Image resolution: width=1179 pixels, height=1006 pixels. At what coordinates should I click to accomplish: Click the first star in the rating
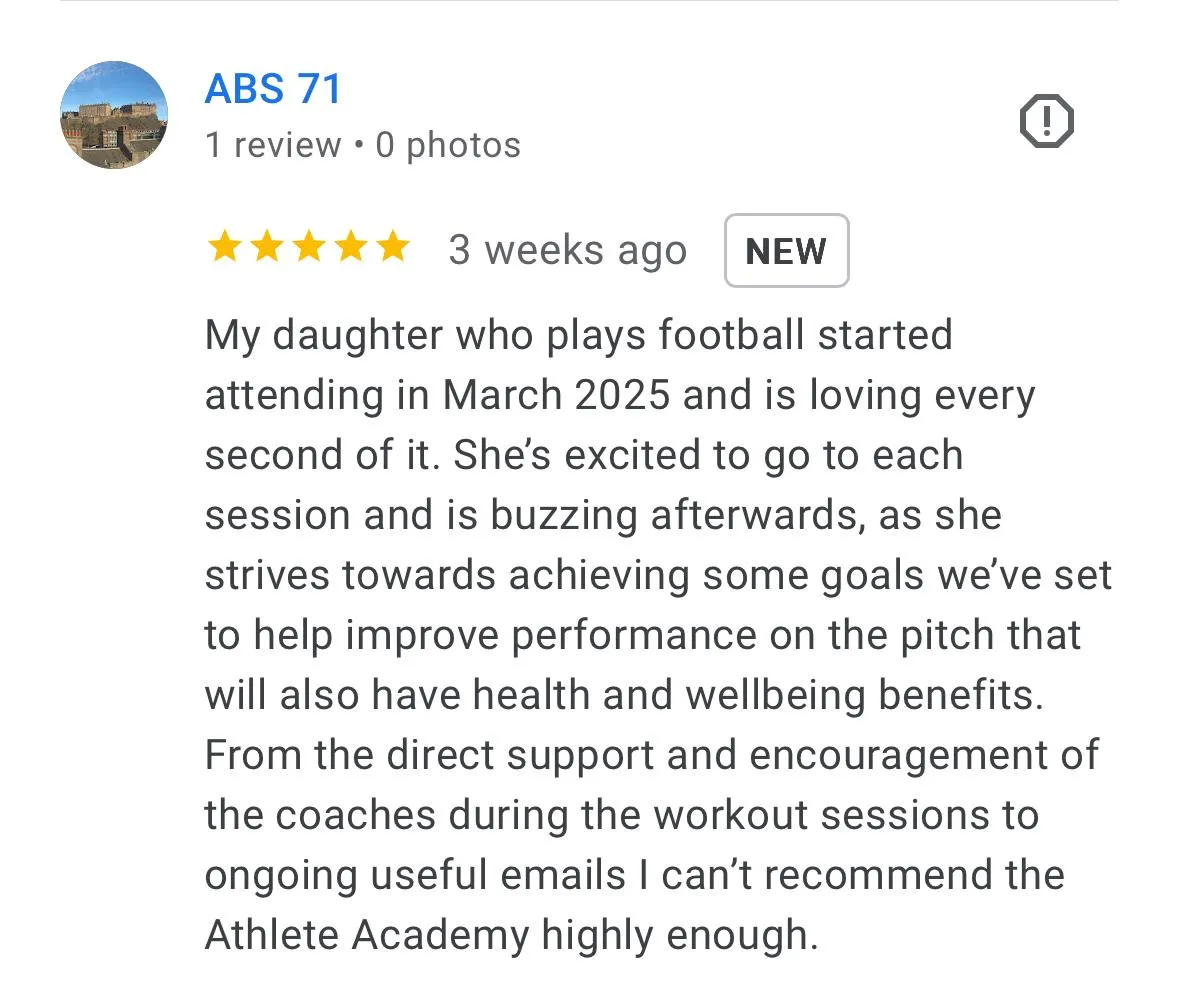point(223,247)
